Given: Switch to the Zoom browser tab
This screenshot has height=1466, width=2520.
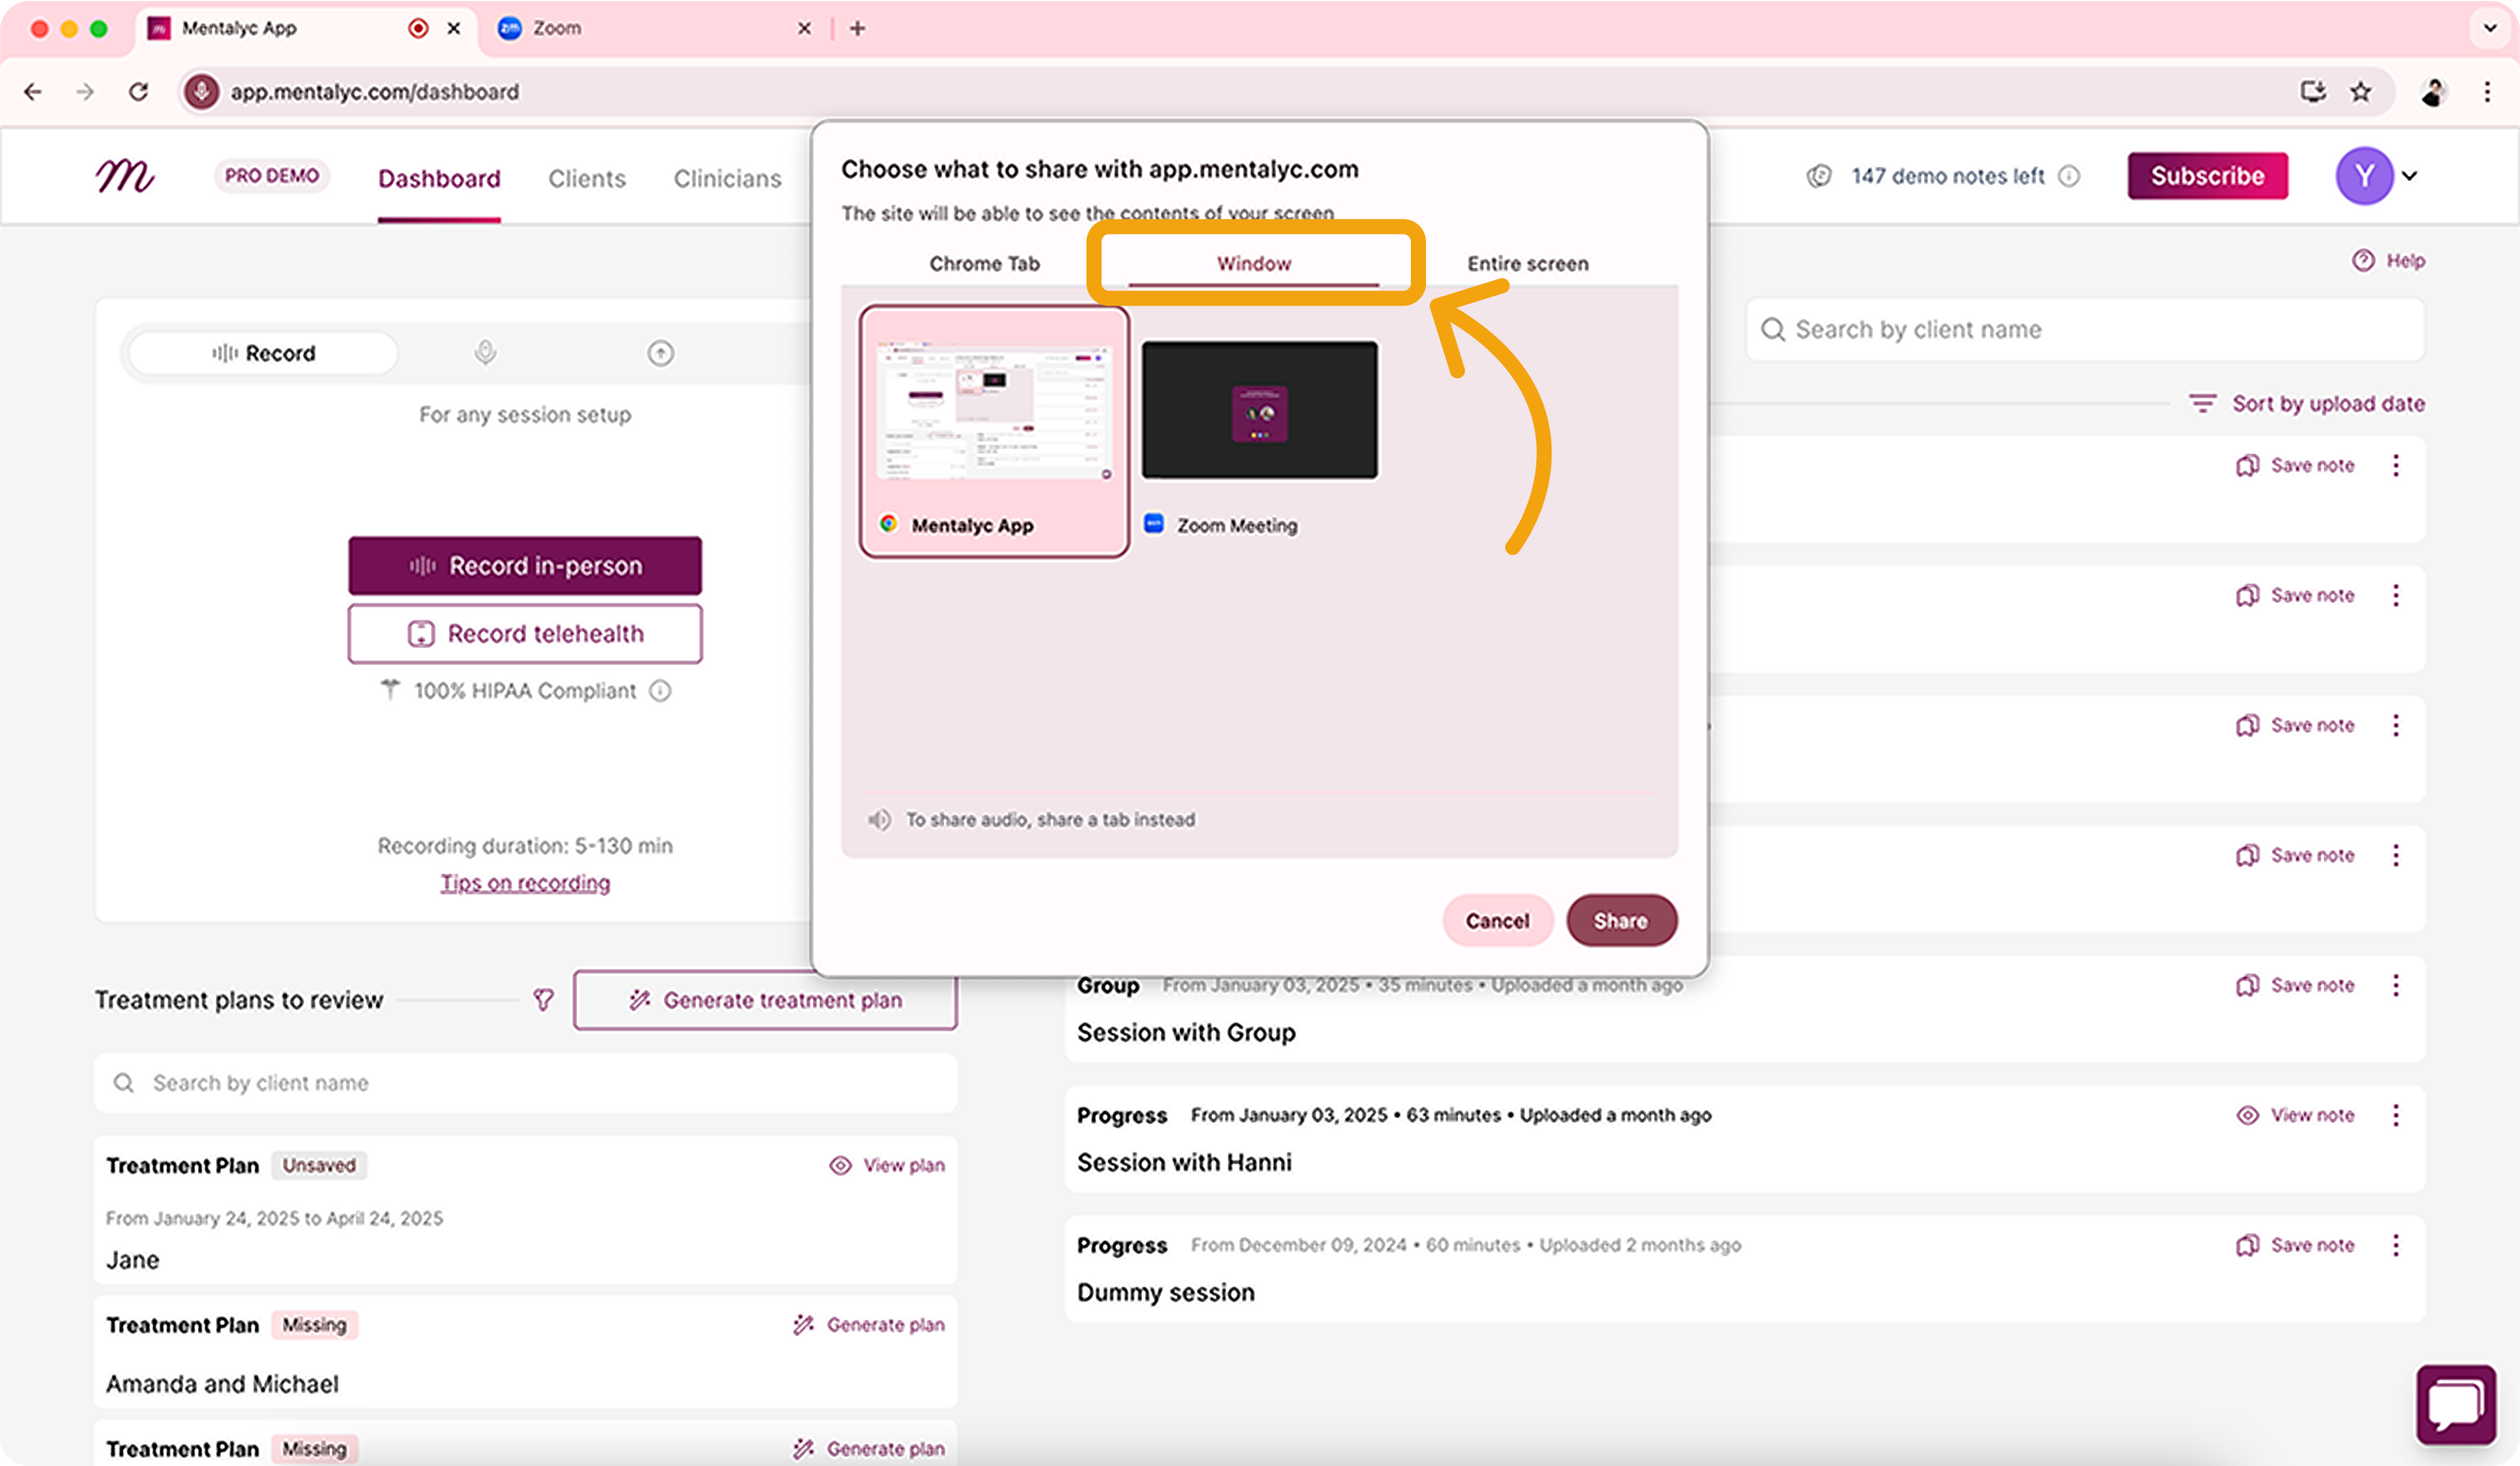Looking at the screenshot, I should (655, 28).
